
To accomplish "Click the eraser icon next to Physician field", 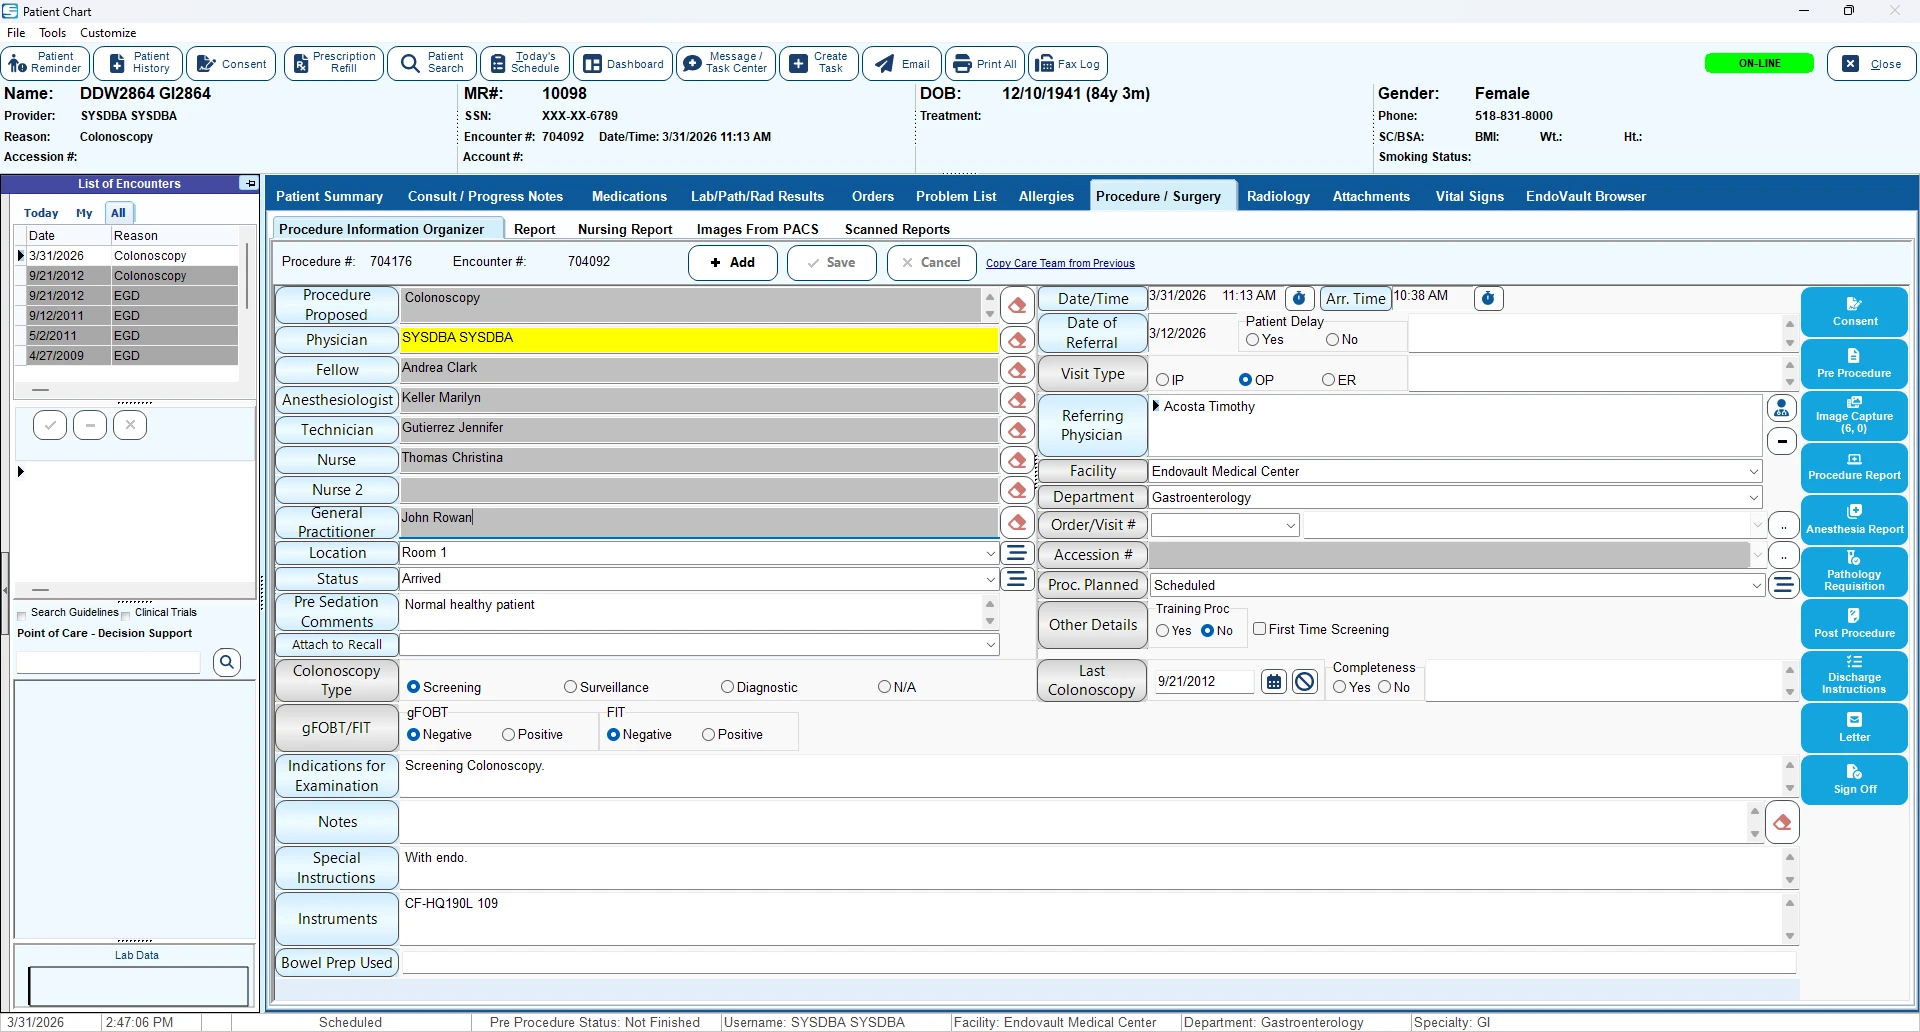I will pos(1017,340).
